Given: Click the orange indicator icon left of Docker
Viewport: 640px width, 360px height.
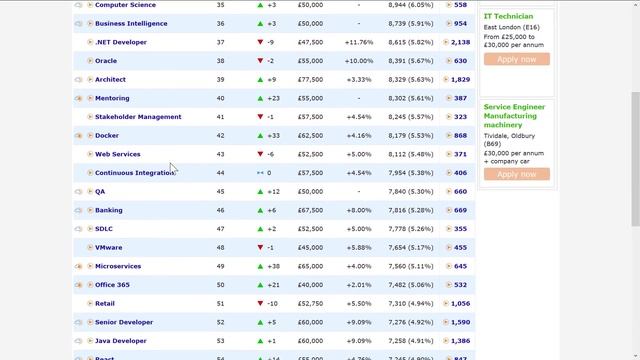Looking at the screenshot, I should (78, 136).
